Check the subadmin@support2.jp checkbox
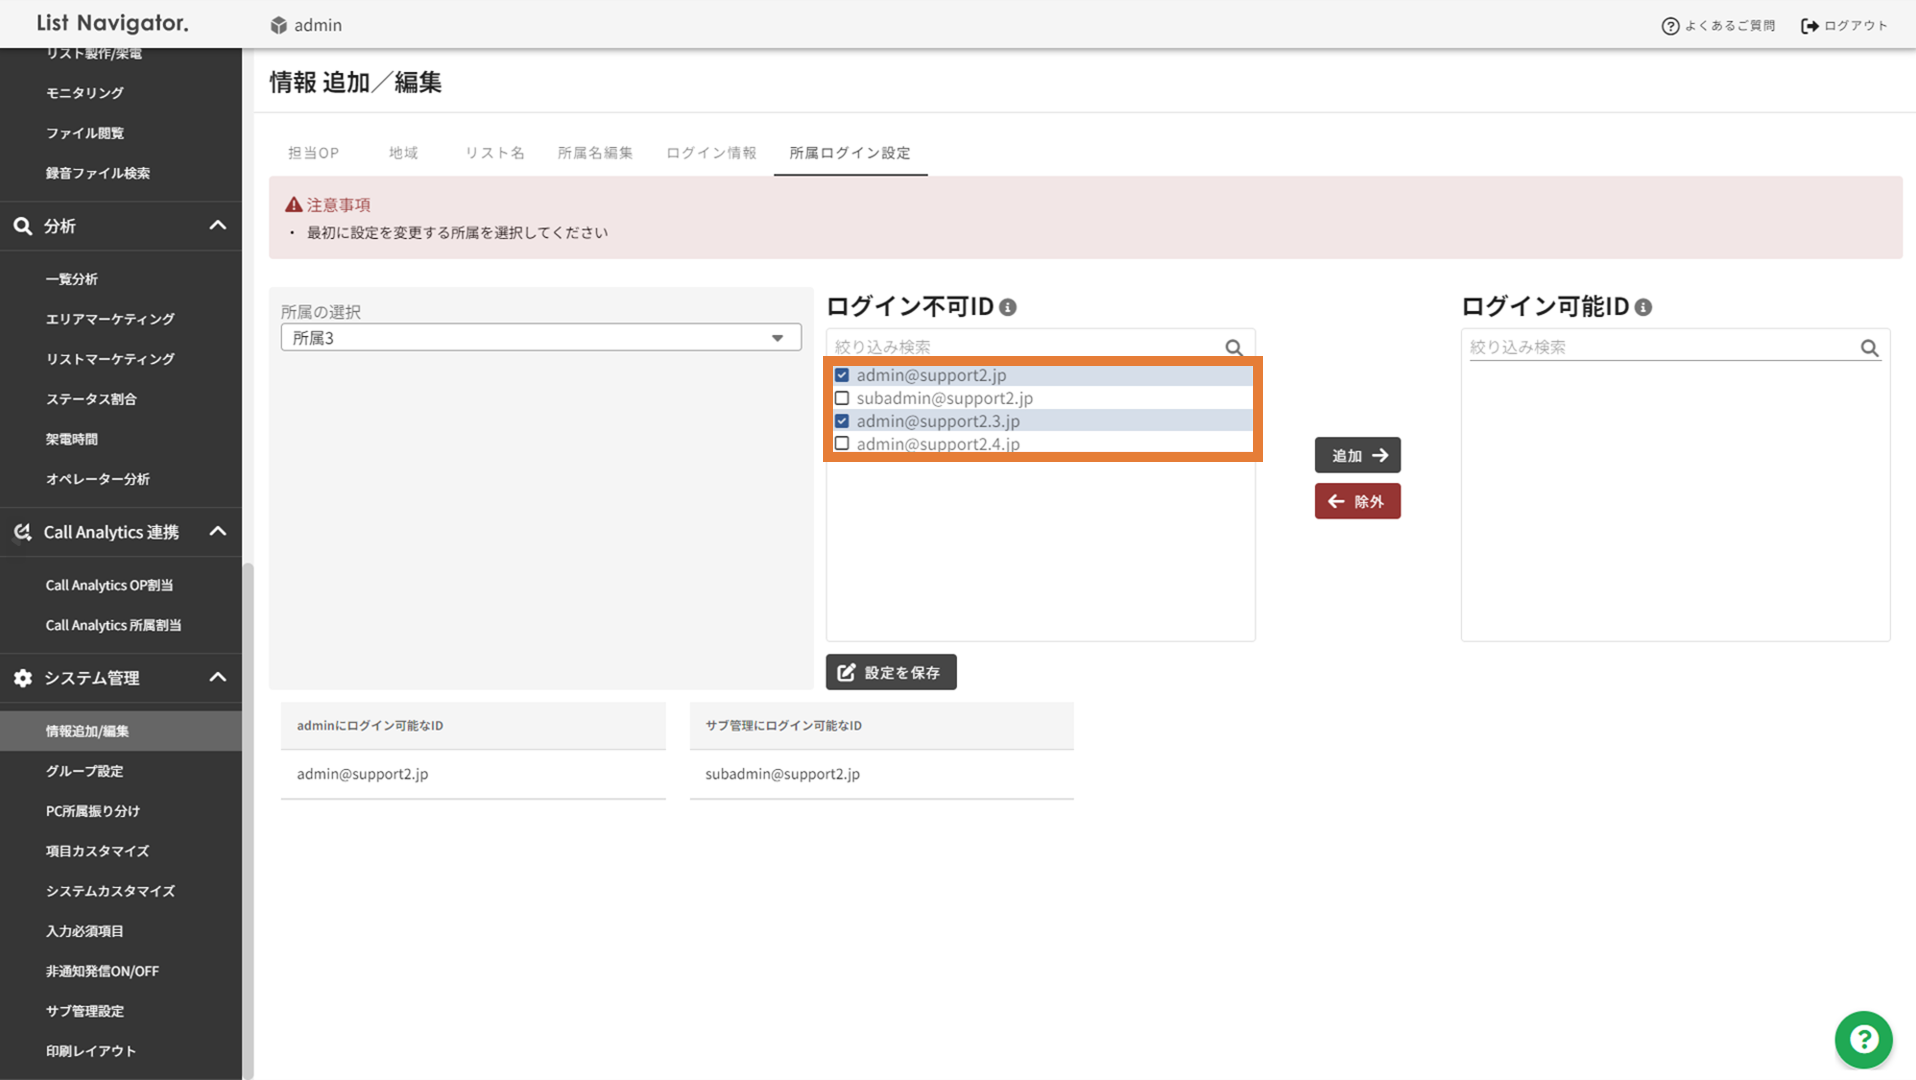This screenshot has height=1080, width=1916. coord(842,398)
